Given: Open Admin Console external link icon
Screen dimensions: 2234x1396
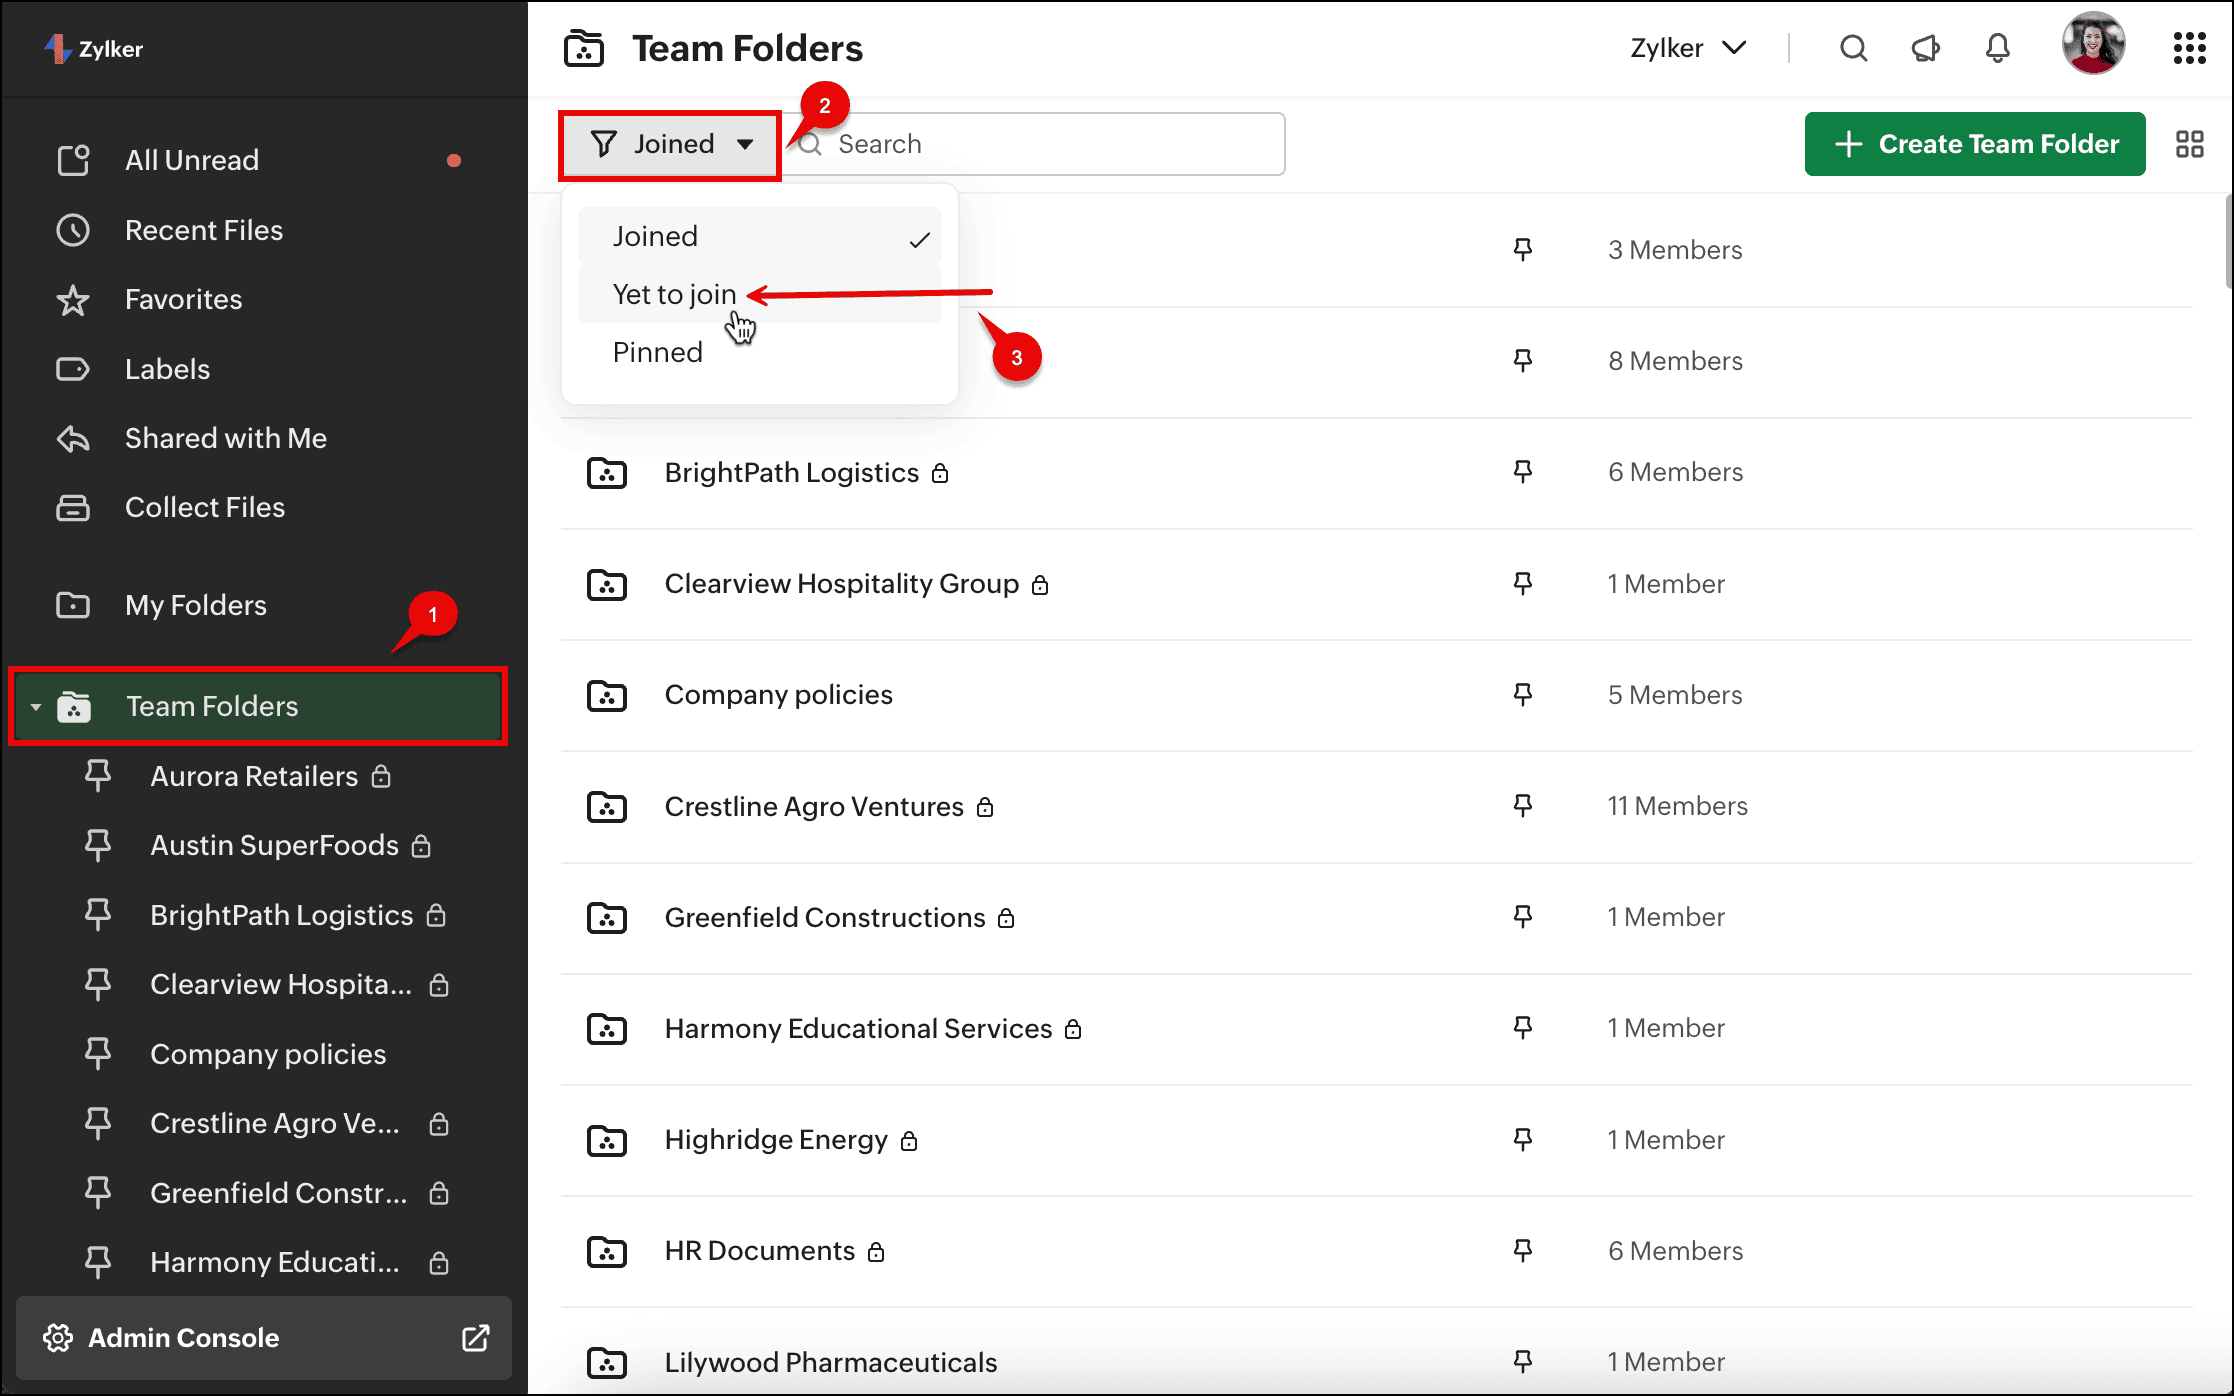Looking at the screenshot, I should coord(476,1338).
